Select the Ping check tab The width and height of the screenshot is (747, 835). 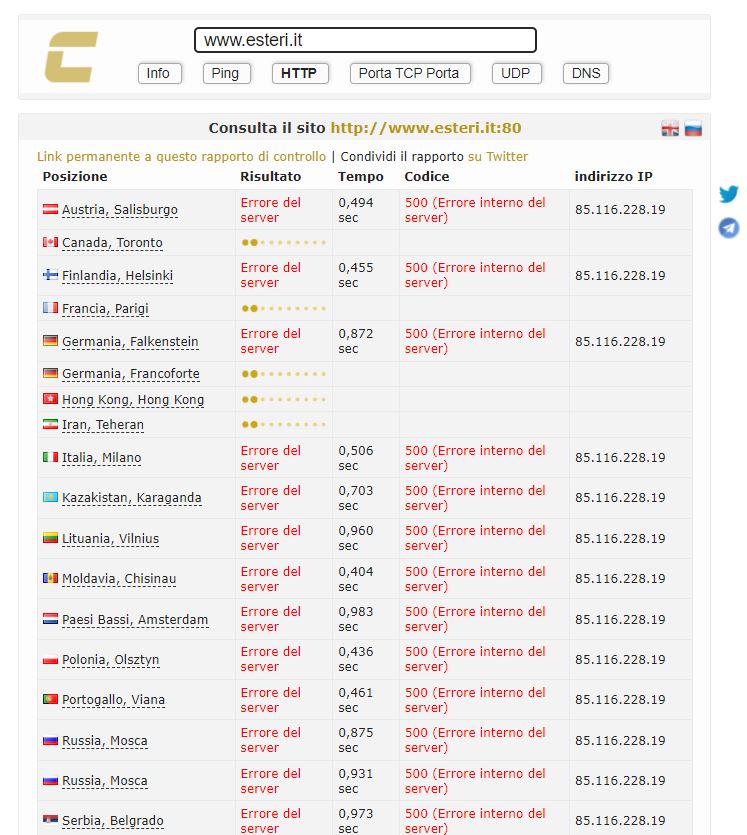tap(225, 73)
